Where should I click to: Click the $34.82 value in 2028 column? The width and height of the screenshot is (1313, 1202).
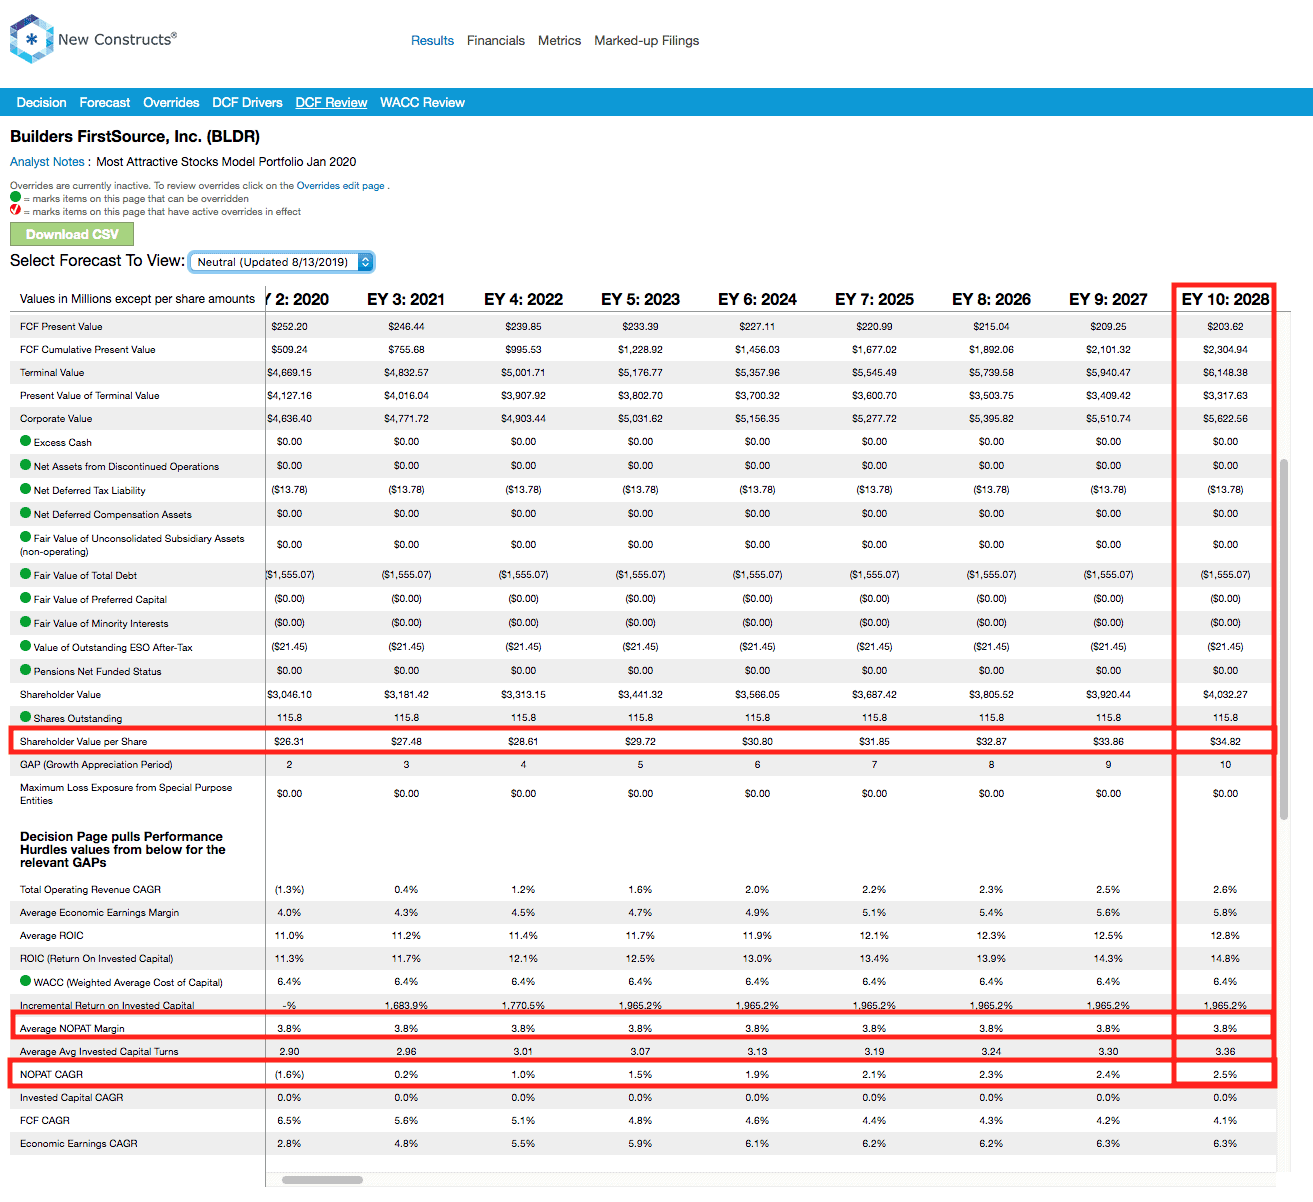coord(1225,741)
